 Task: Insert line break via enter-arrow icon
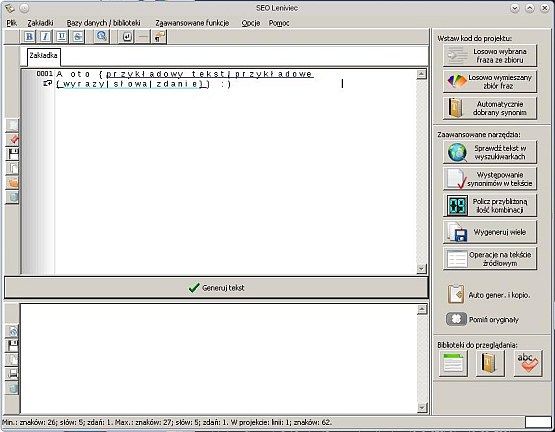coord(127,36)
